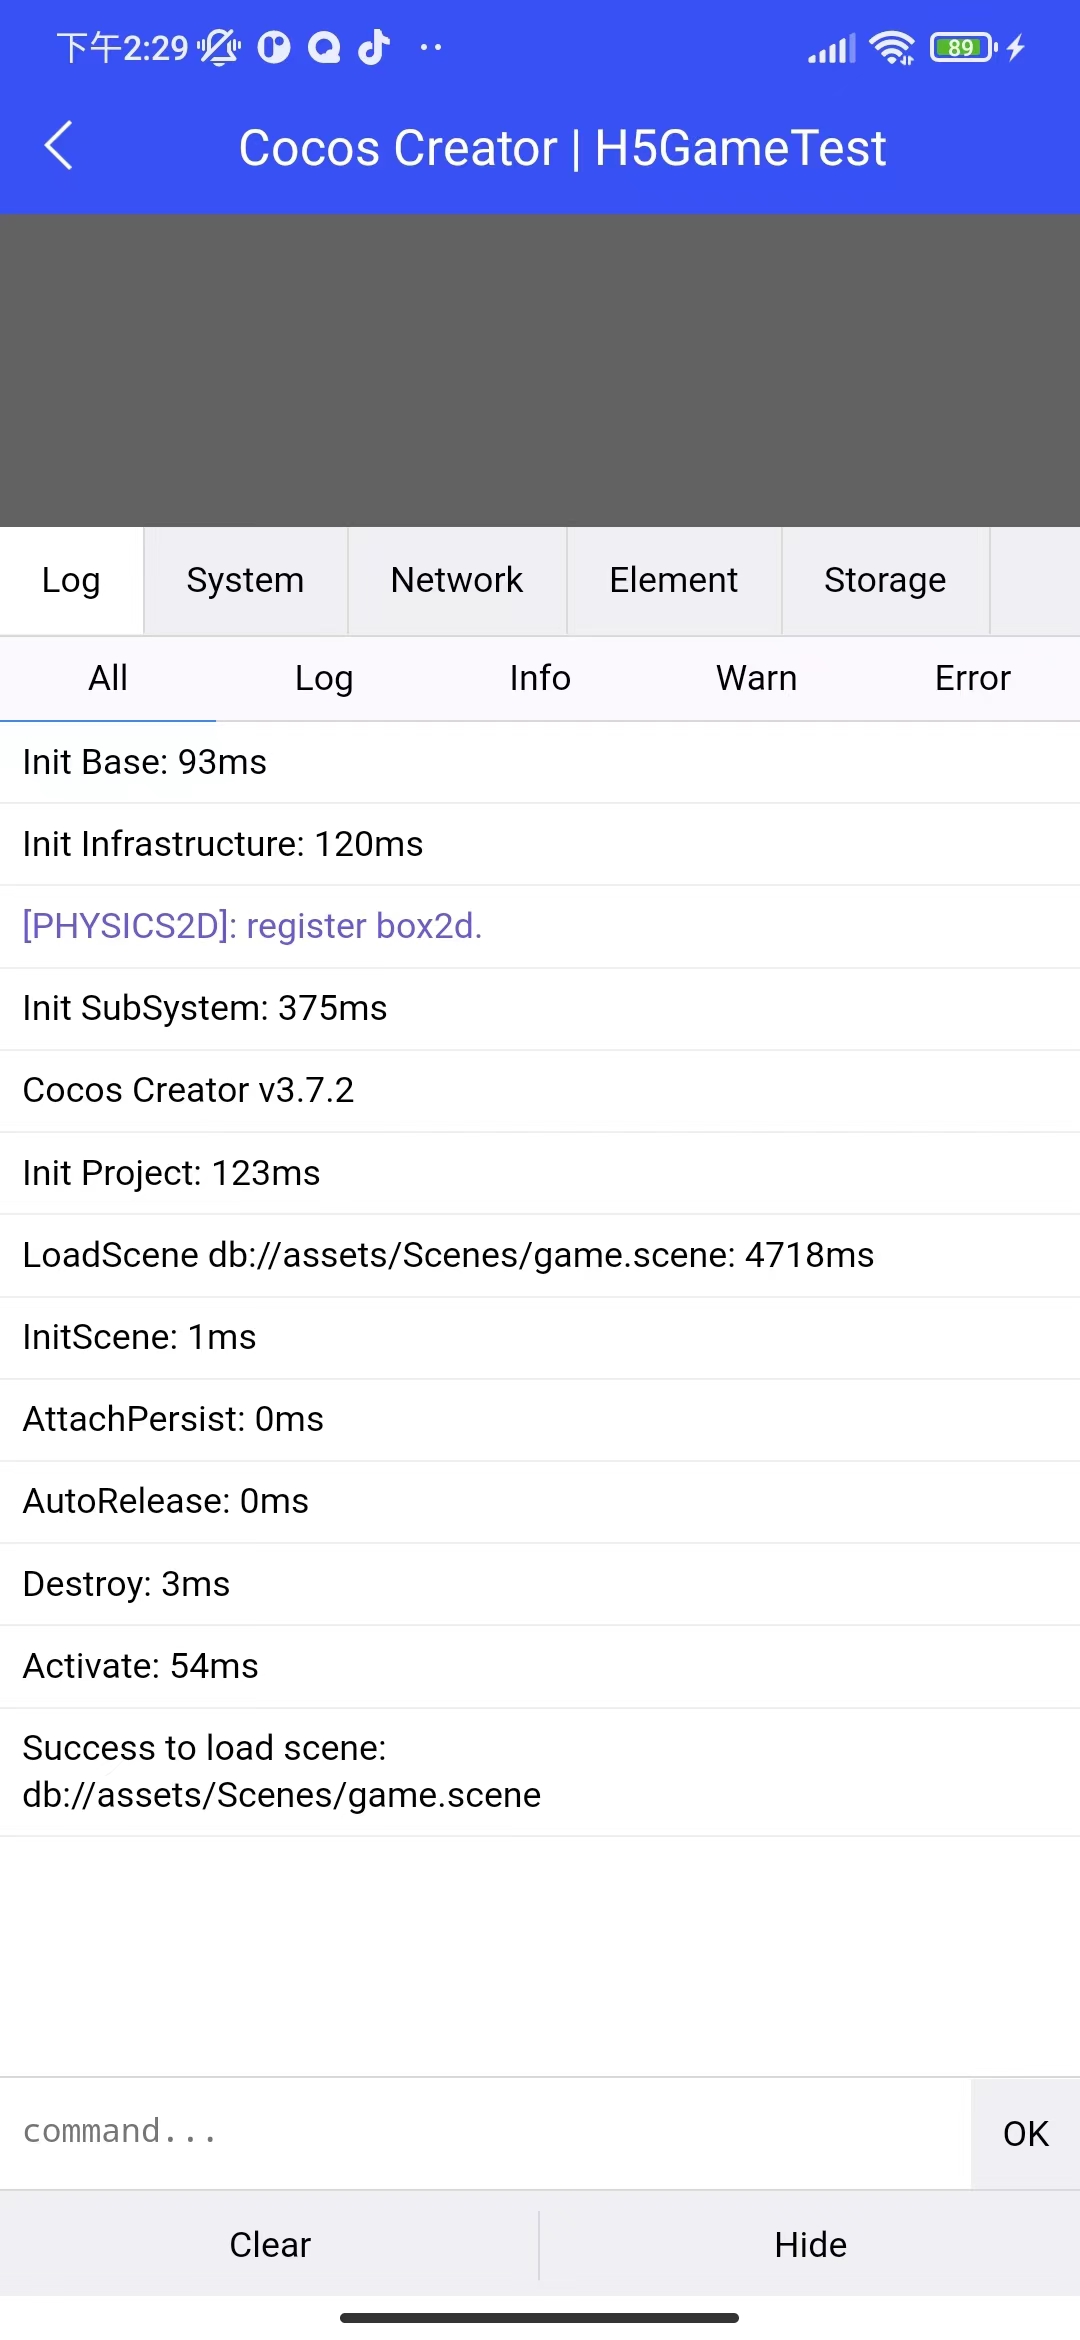
Task: Filter logs by Warn level
Action: (x=756, y=678)
